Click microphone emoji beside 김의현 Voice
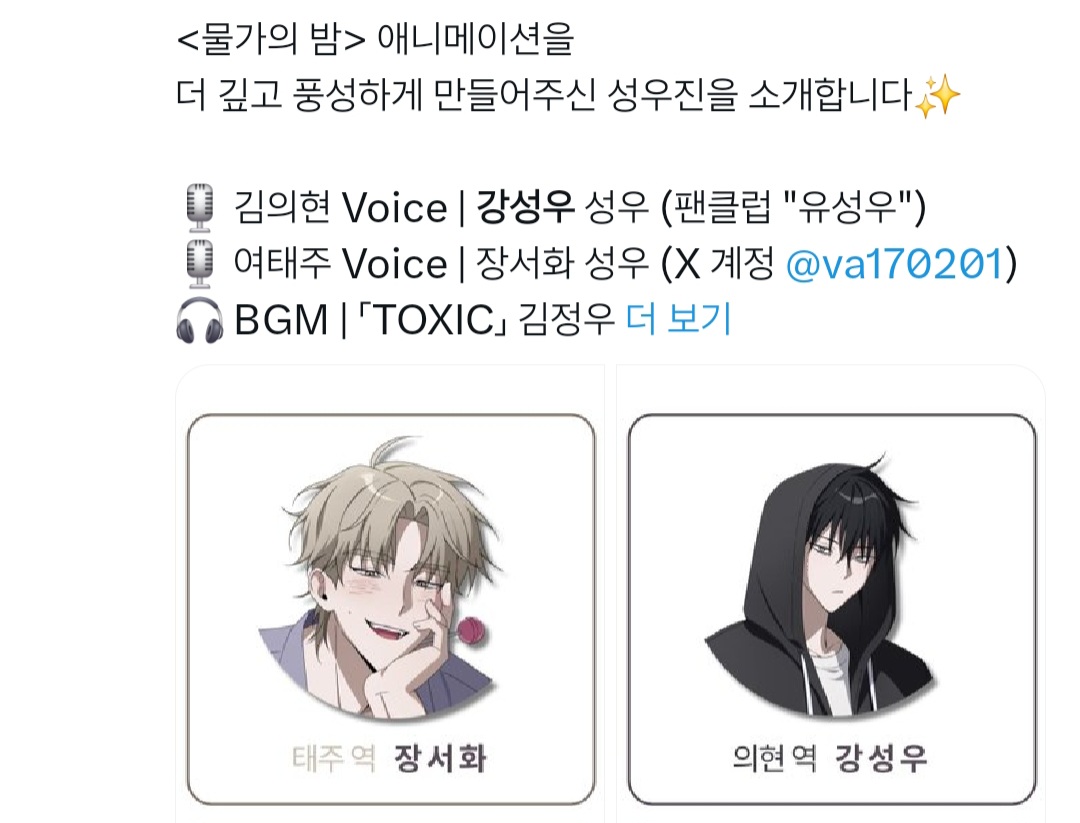 tap(200, 207)
